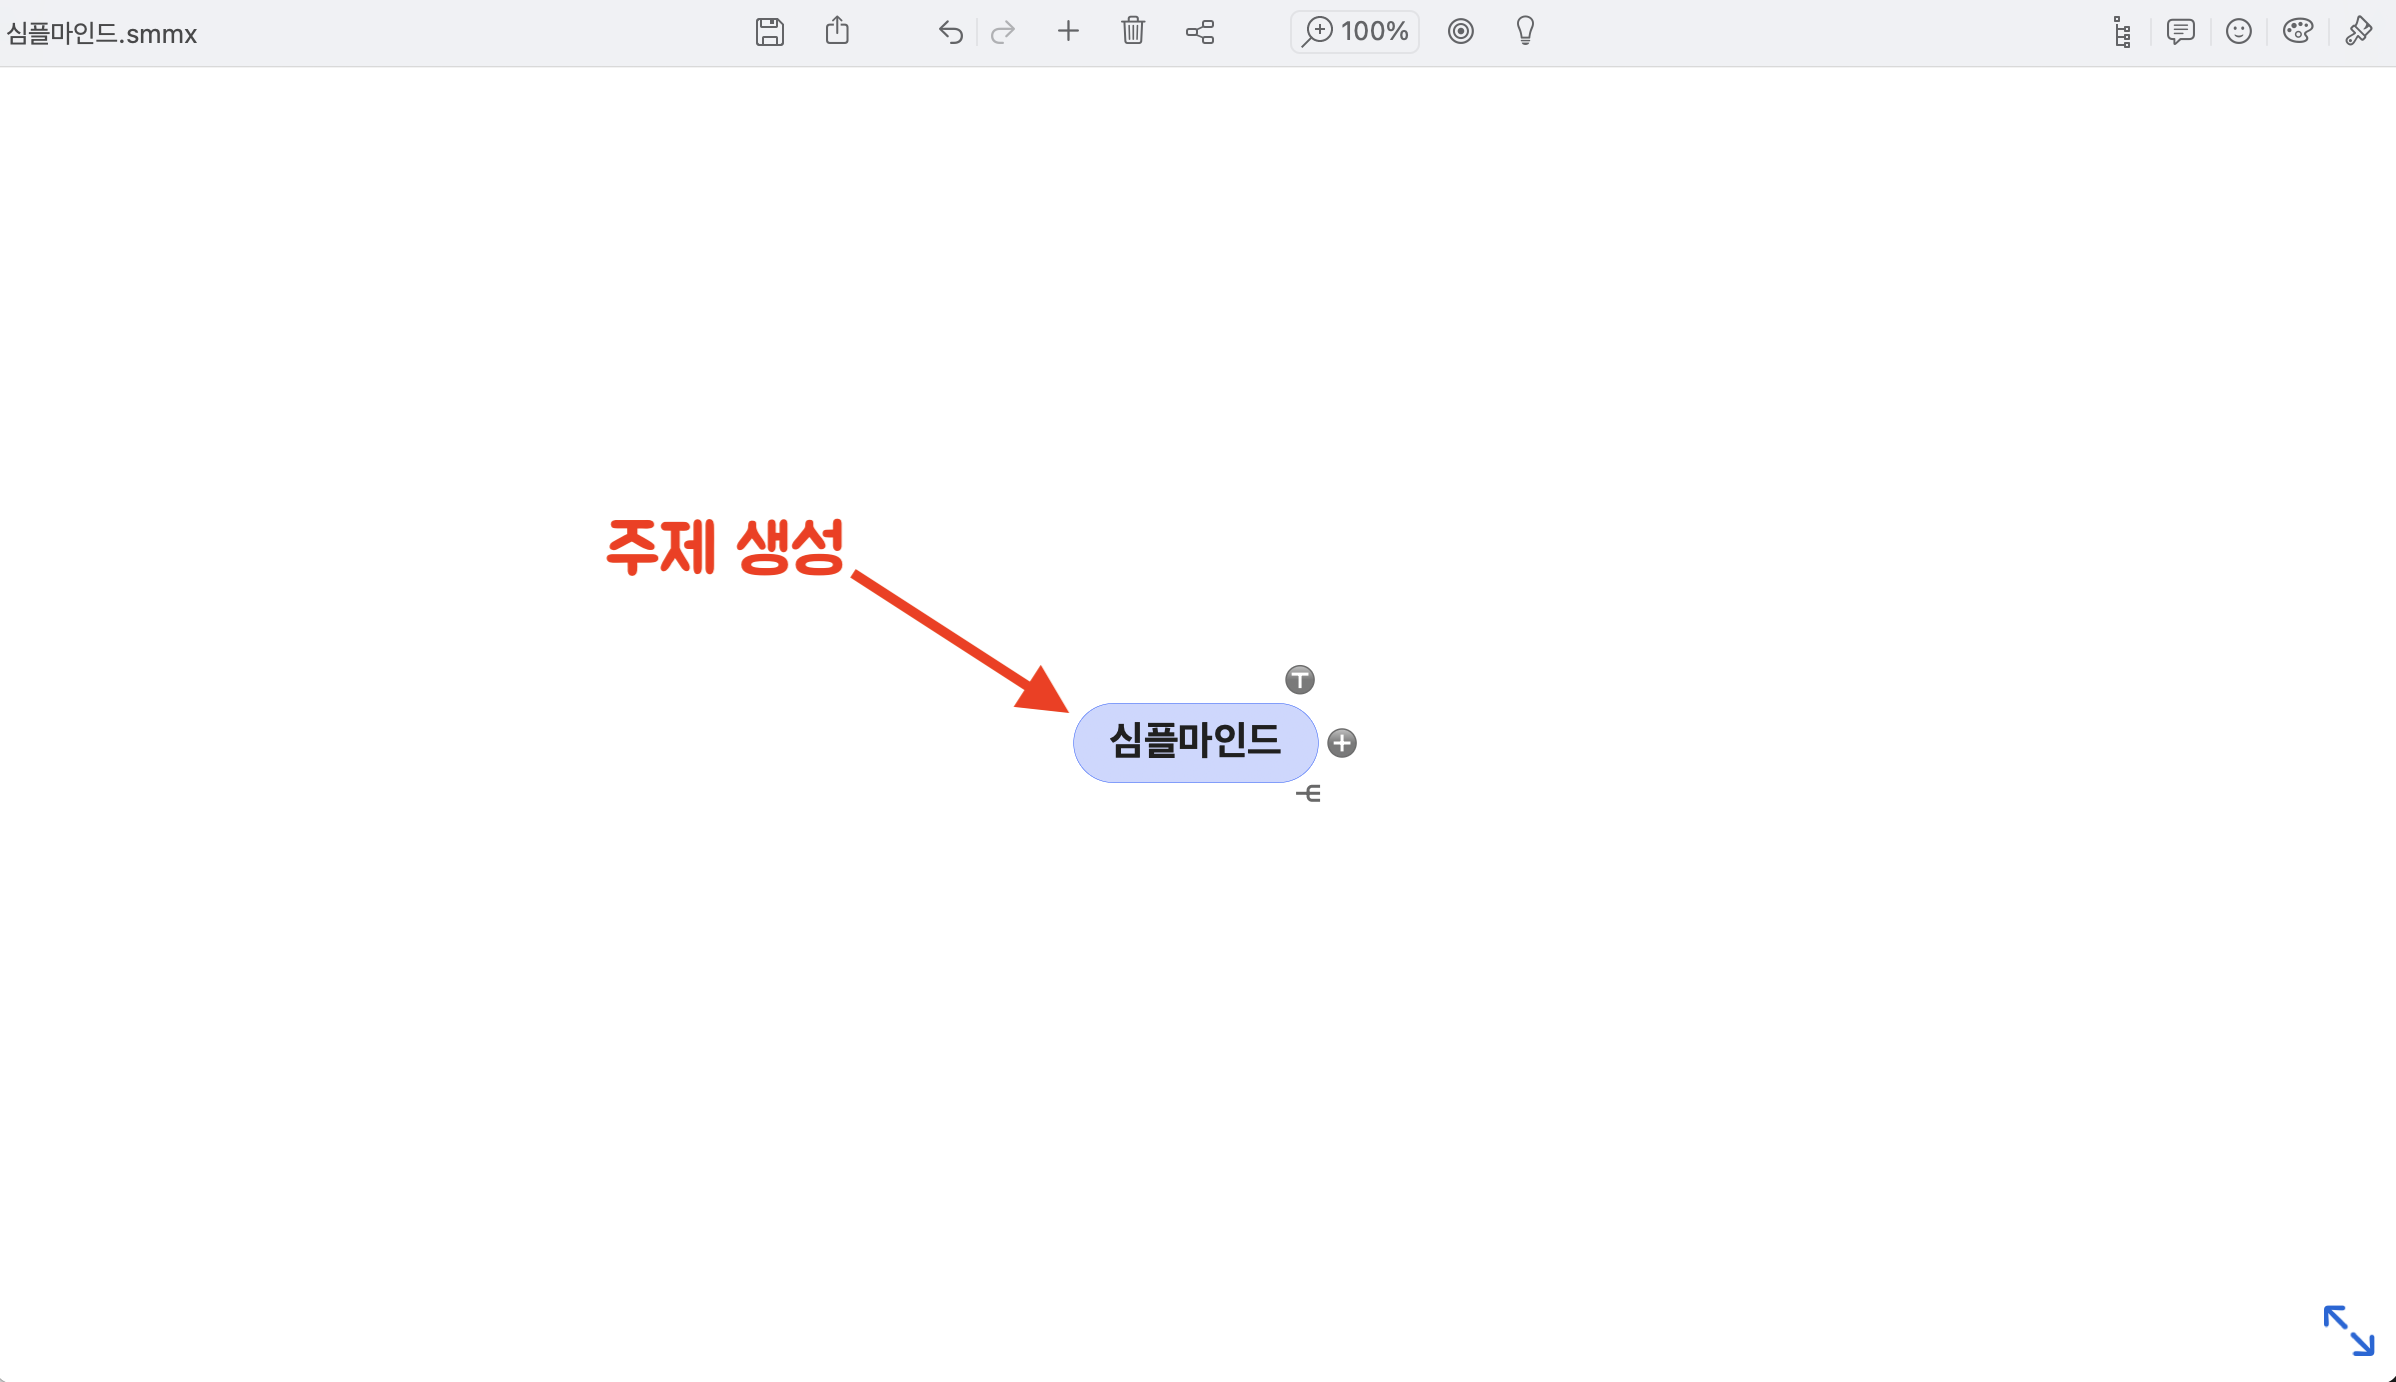Select the 심플마인드 central topic node
The width and height of the screenshot is (2396, 1382).
coord(1195,742)
